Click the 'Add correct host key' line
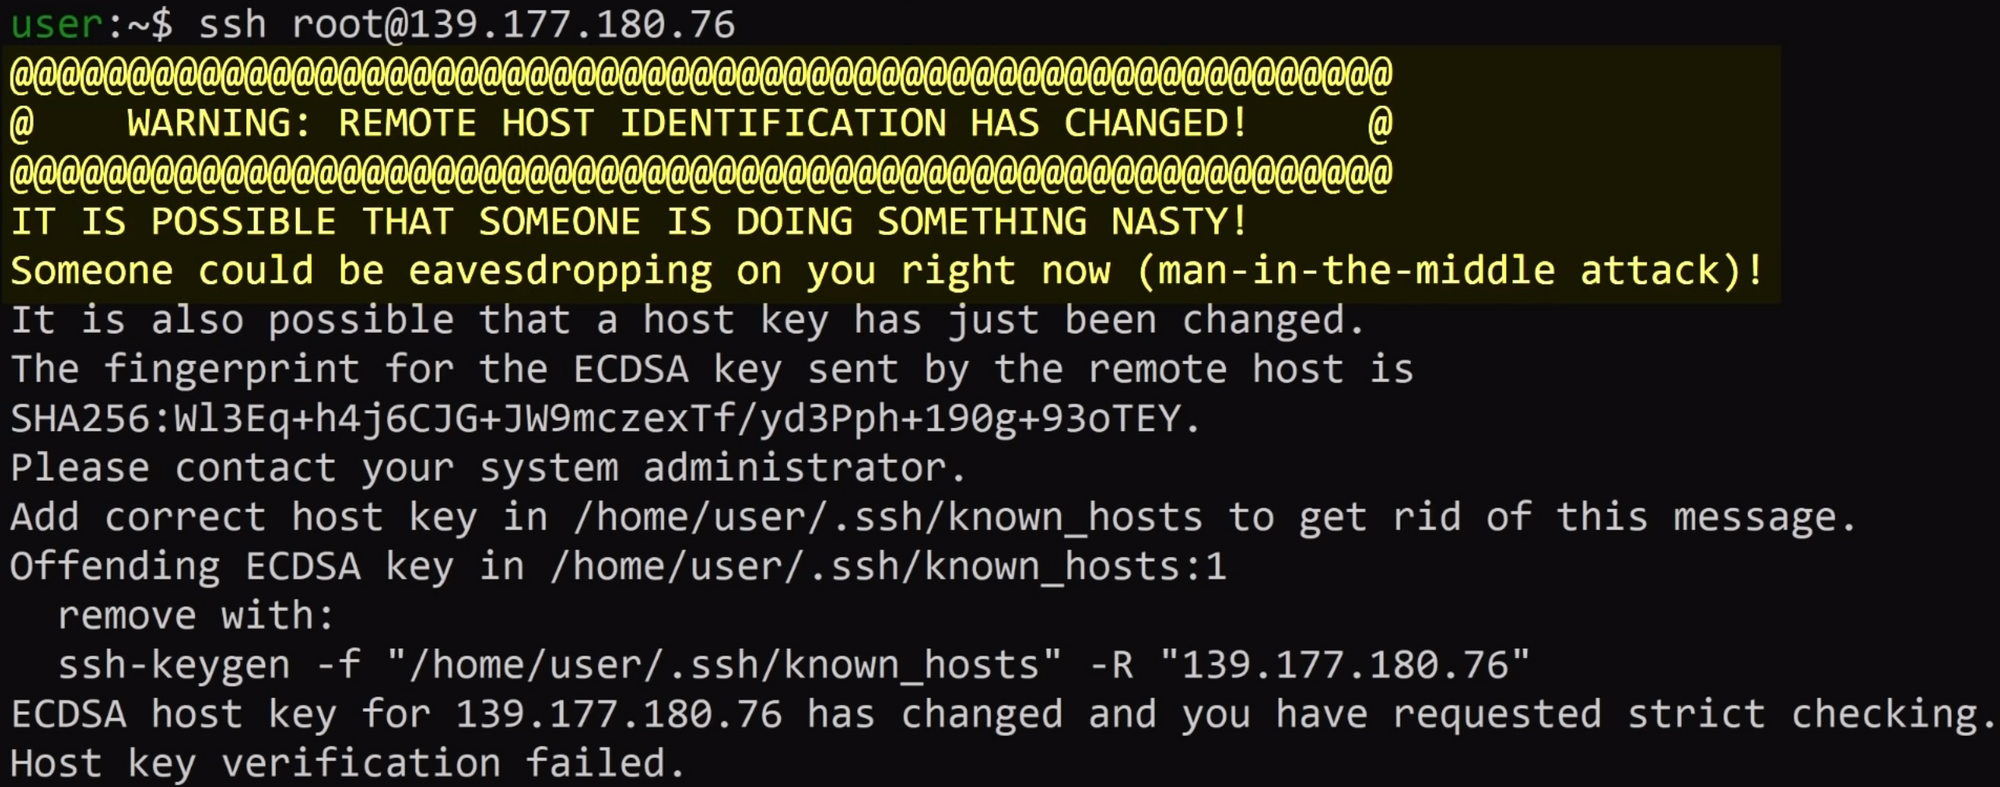The height and width of the screenshot is (787, 2000). click(x=933, y=517)
